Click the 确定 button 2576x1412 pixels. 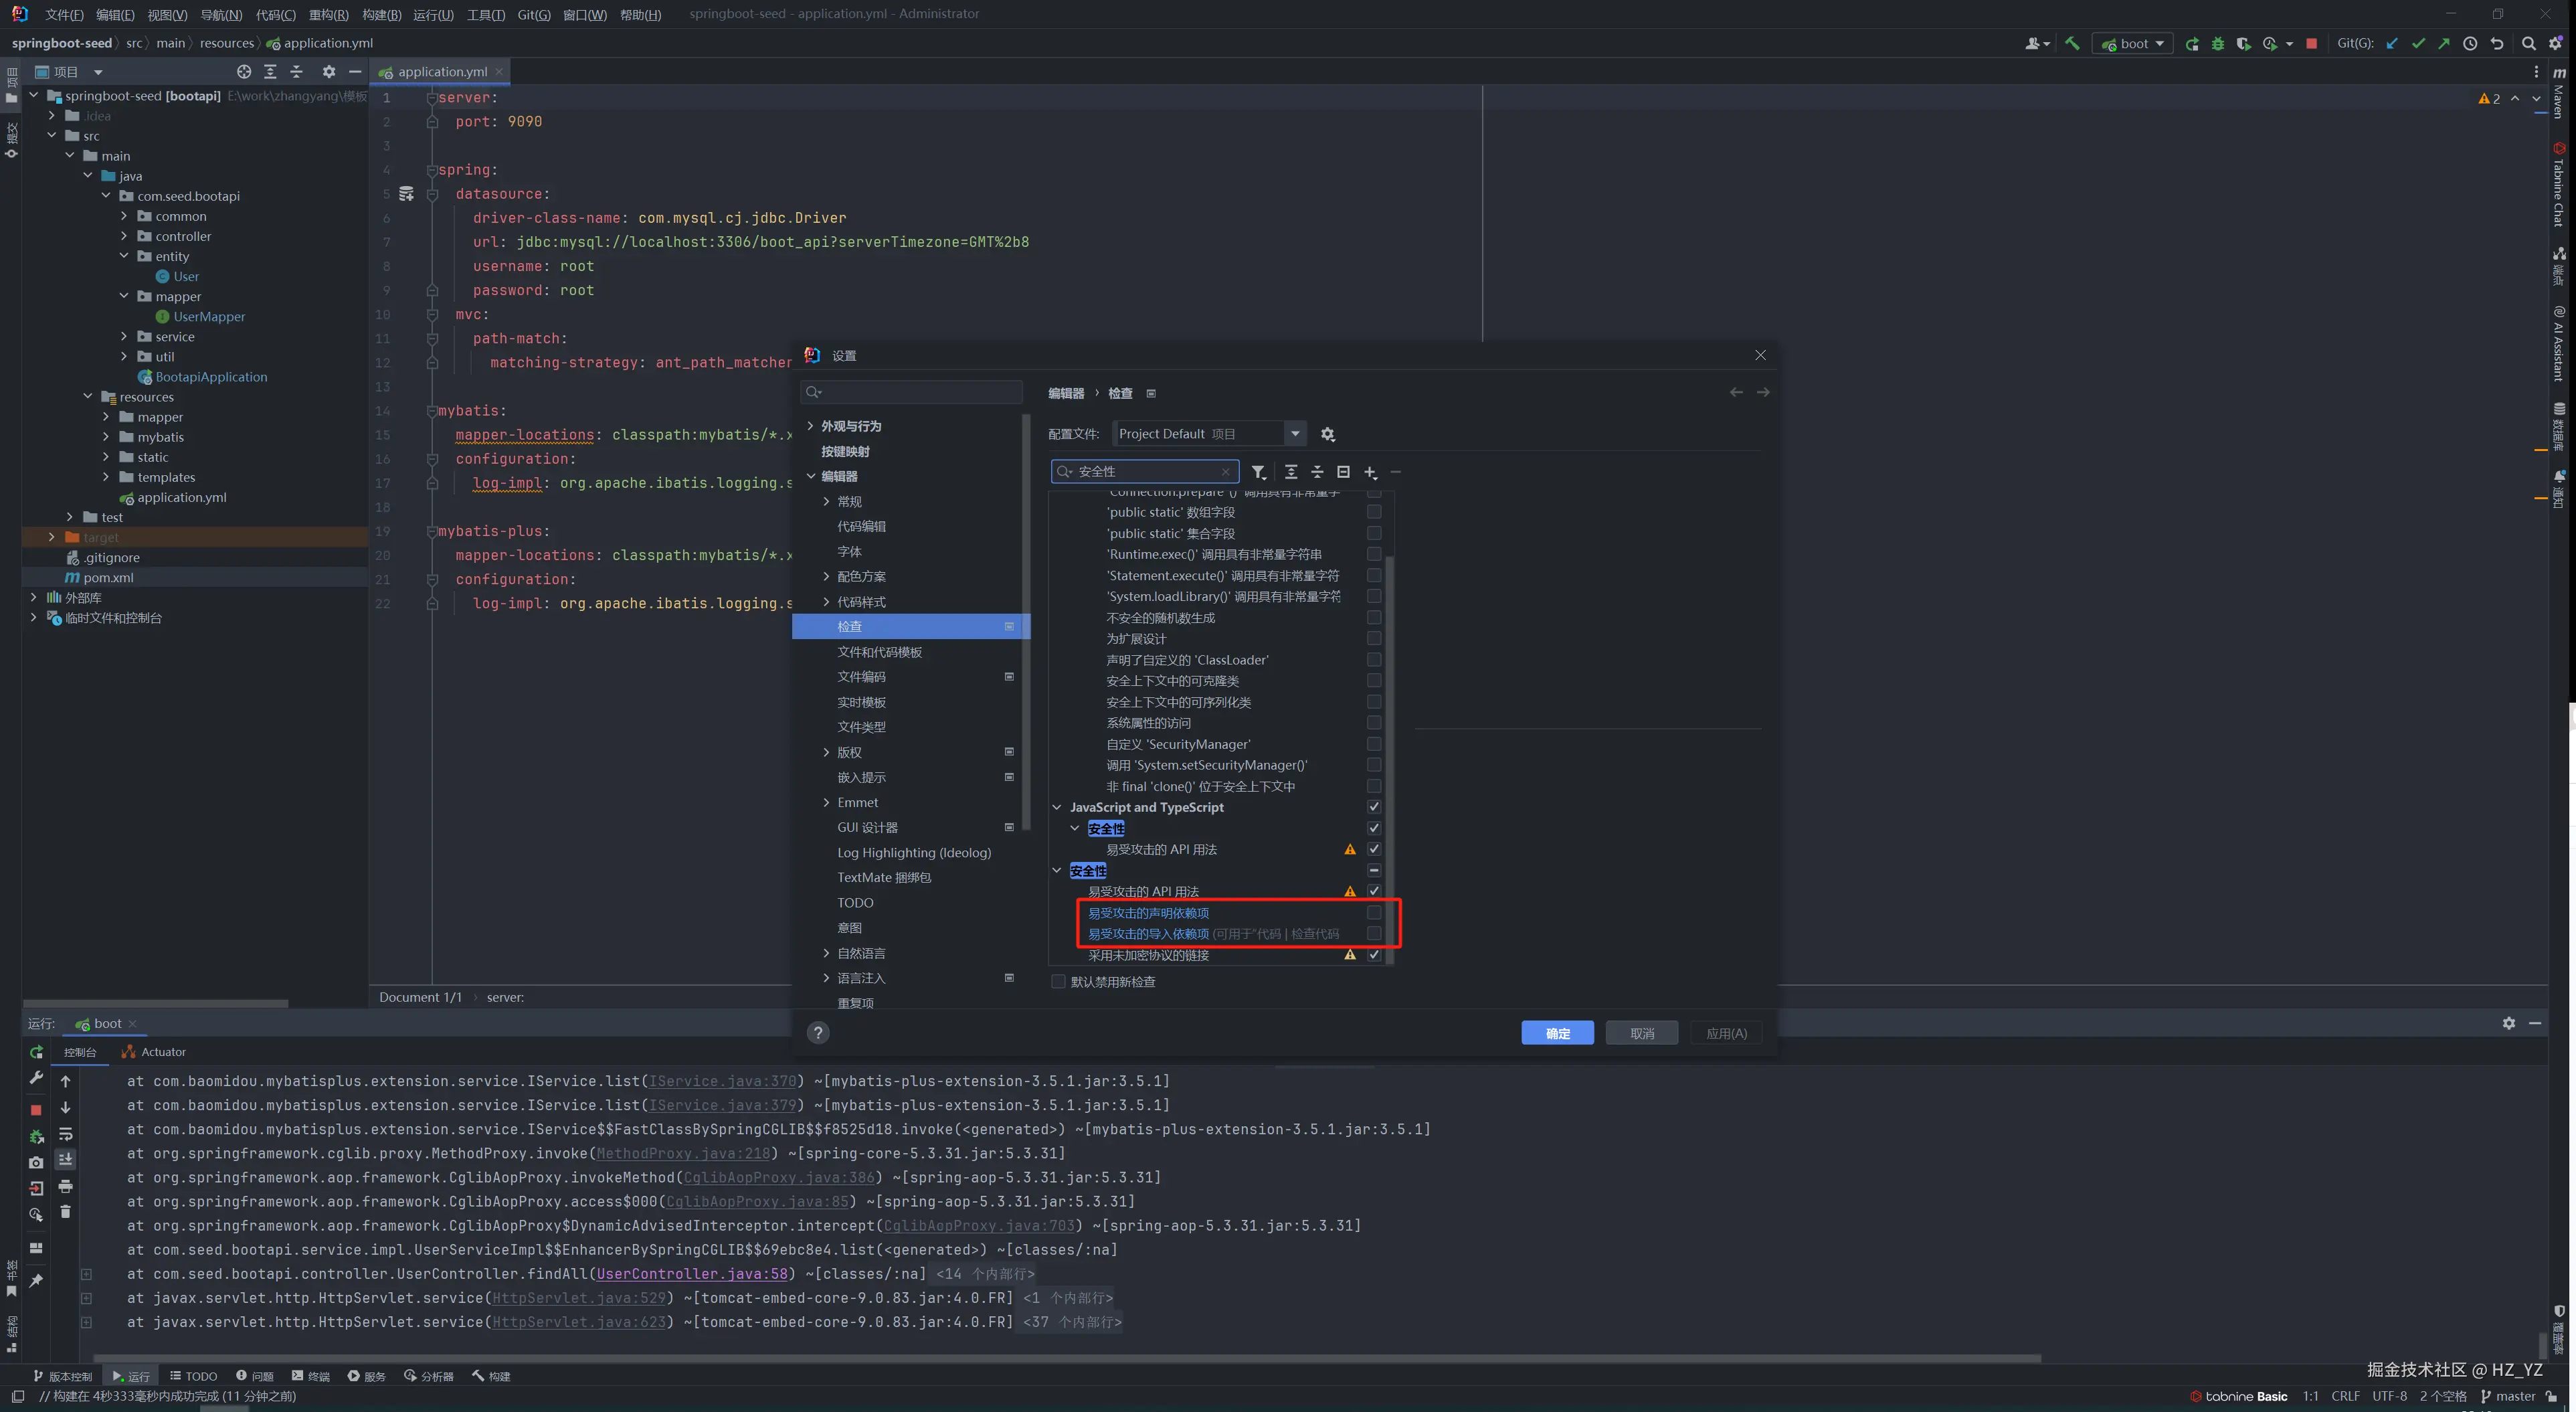click(x=1557, y=1033)
